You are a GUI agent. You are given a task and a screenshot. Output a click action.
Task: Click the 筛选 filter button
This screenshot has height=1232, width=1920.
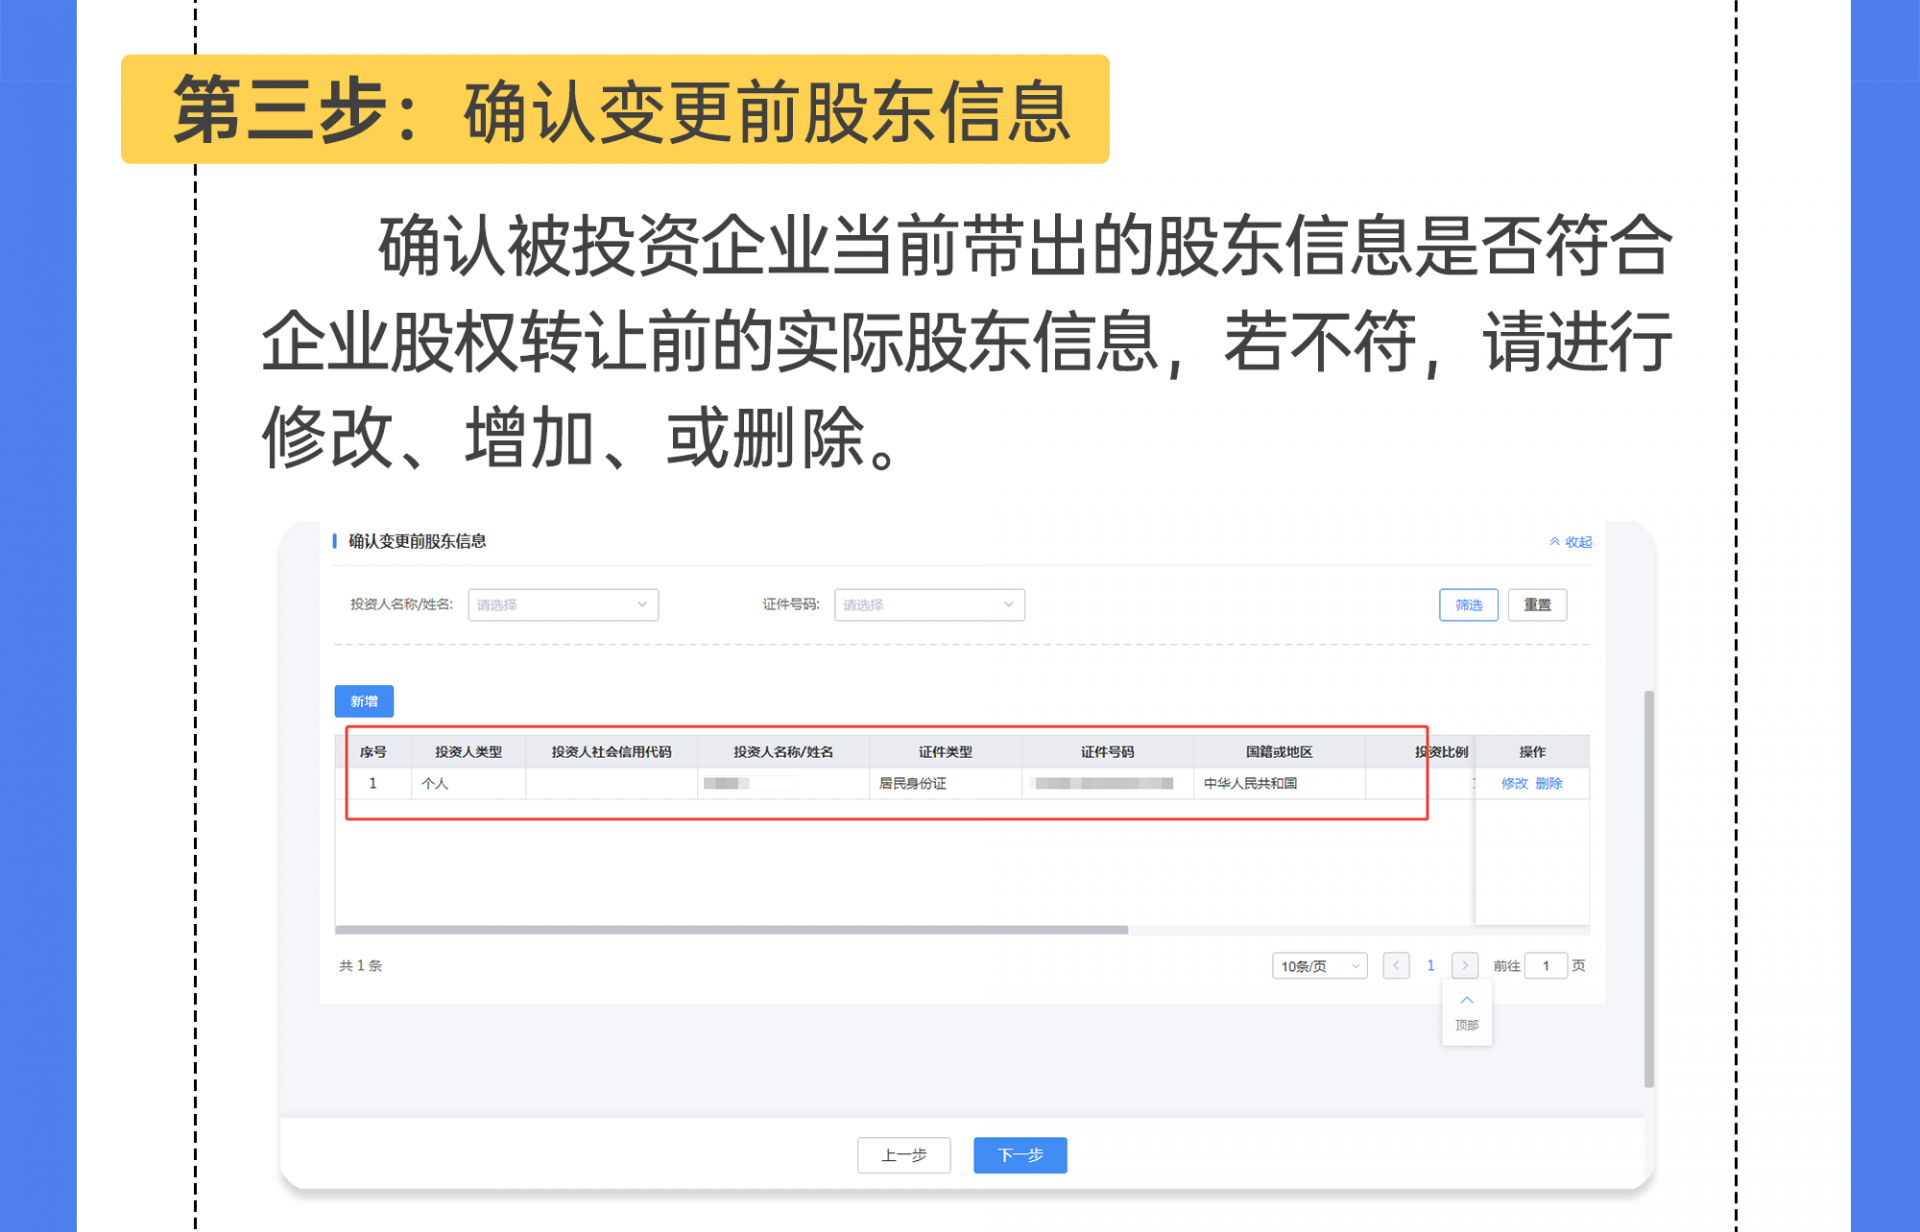(1468, 605)
